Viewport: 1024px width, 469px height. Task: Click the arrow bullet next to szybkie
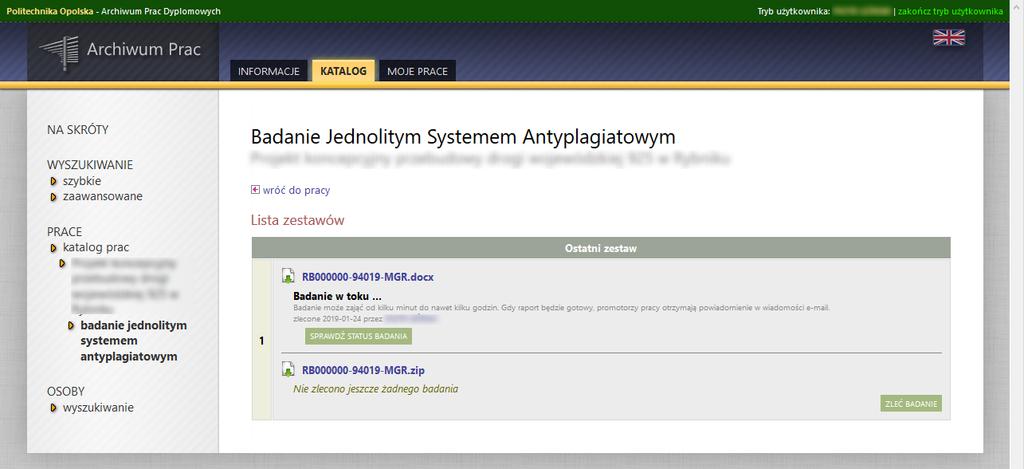(x=54, y=181)
